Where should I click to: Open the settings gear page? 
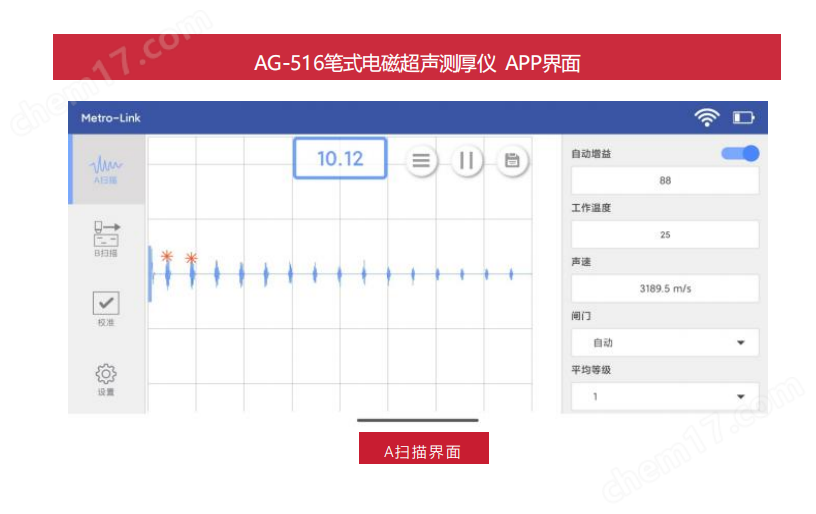pos(106,379)
